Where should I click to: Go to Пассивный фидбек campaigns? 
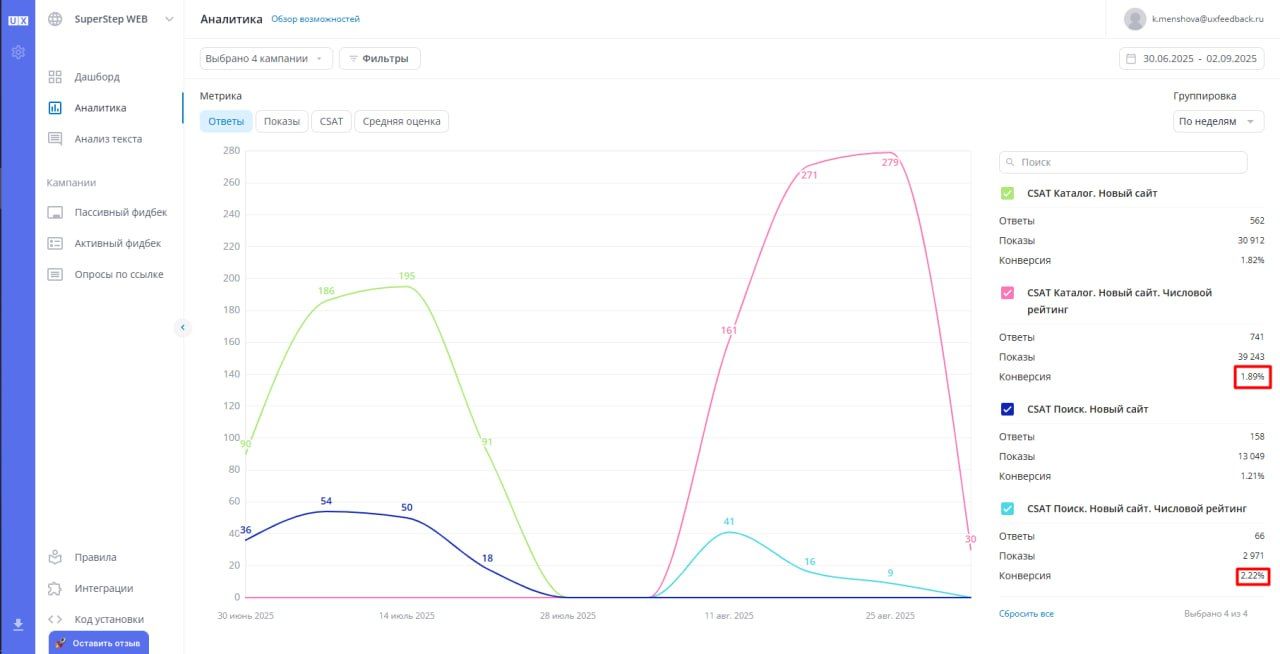click(120, 212)
